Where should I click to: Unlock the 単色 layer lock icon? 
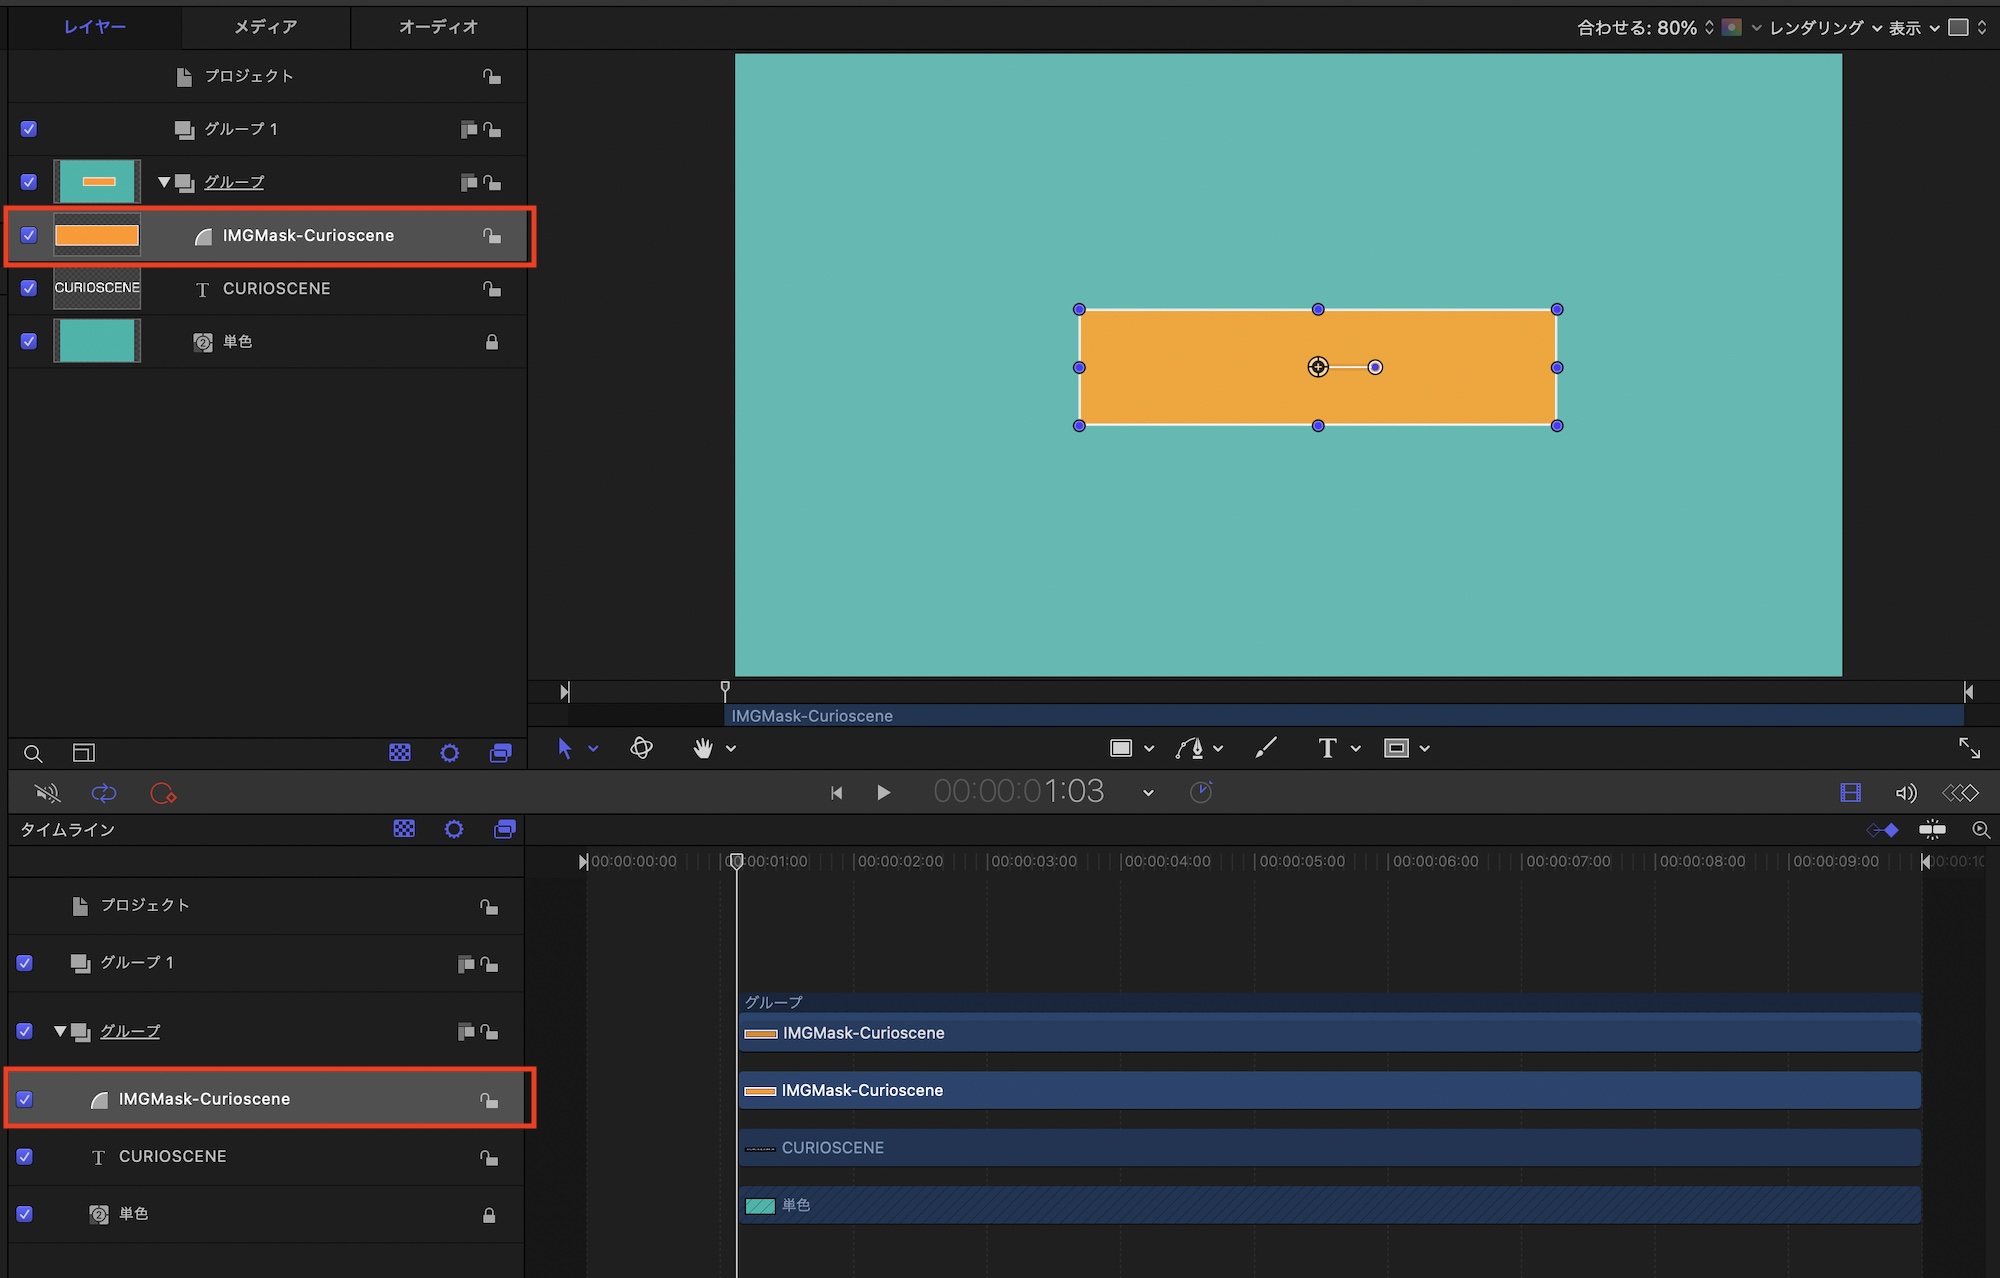tap(492, 342)
